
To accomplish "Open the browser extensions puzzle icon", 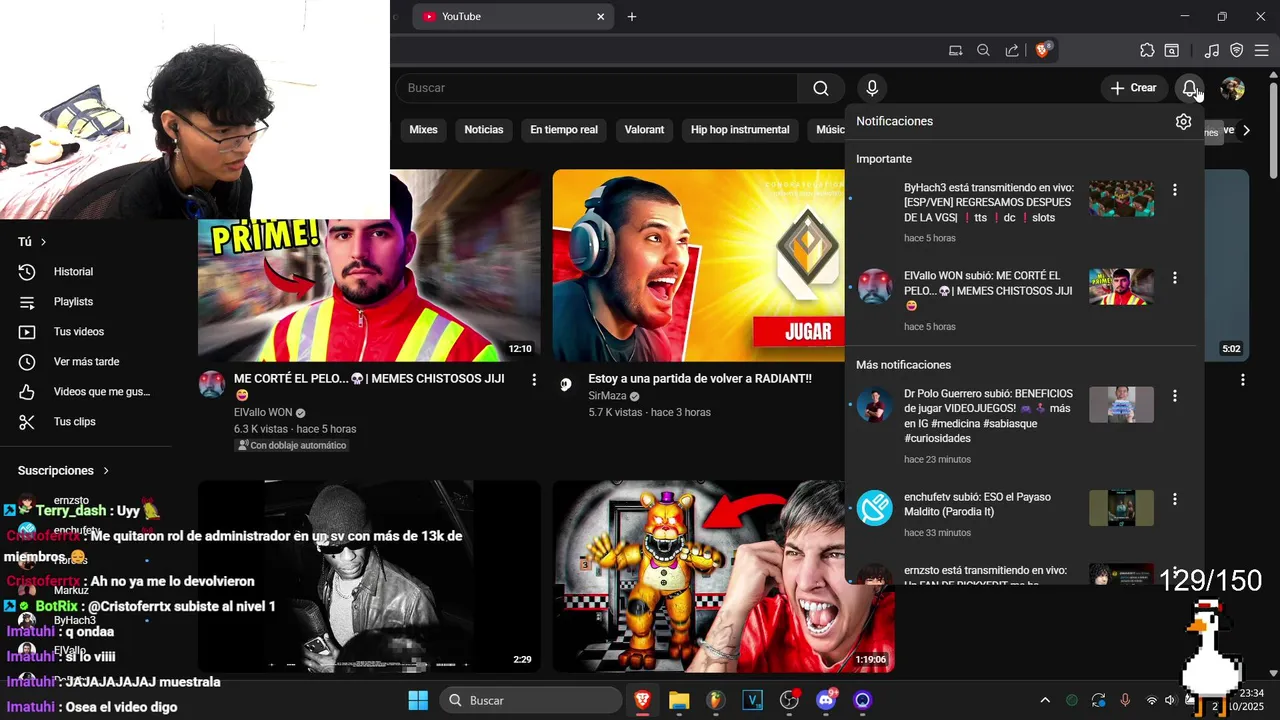I will [x=1147, y=50].
